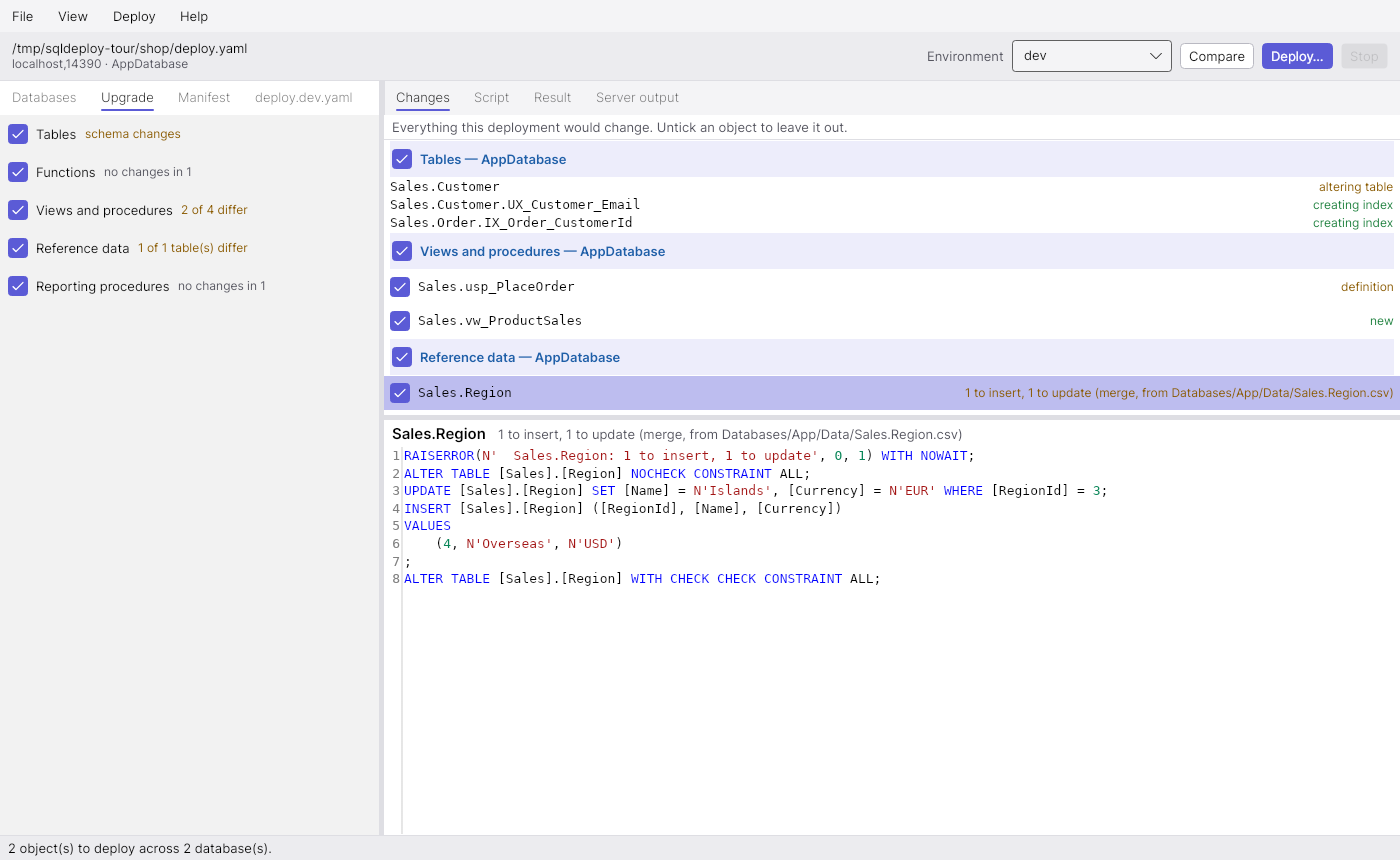1400x860 pixels.
Task: Open the File menu
Action: pyautogui.click(x=22, y=16)
